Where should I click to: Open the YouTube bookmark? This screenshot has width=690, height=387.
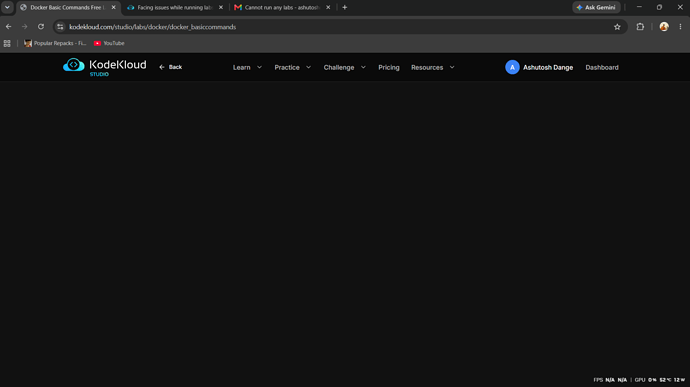coord(109,43)
